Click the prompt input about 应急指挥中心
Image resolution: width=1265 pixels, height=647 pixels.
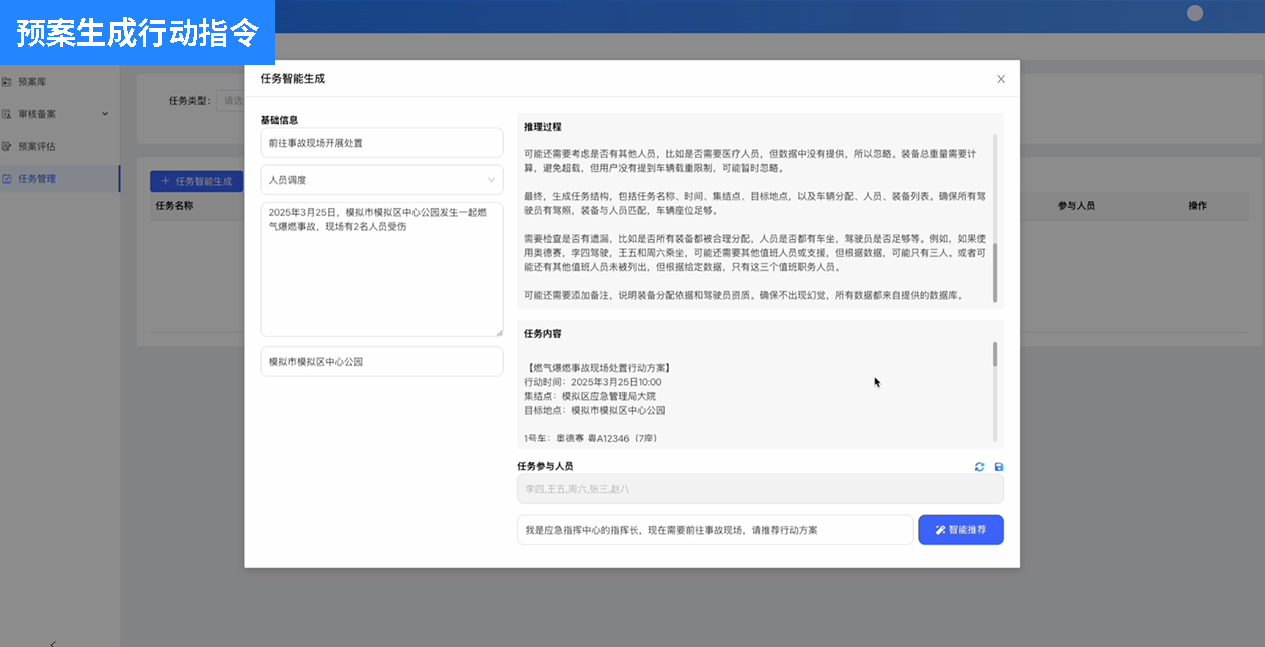715,530
